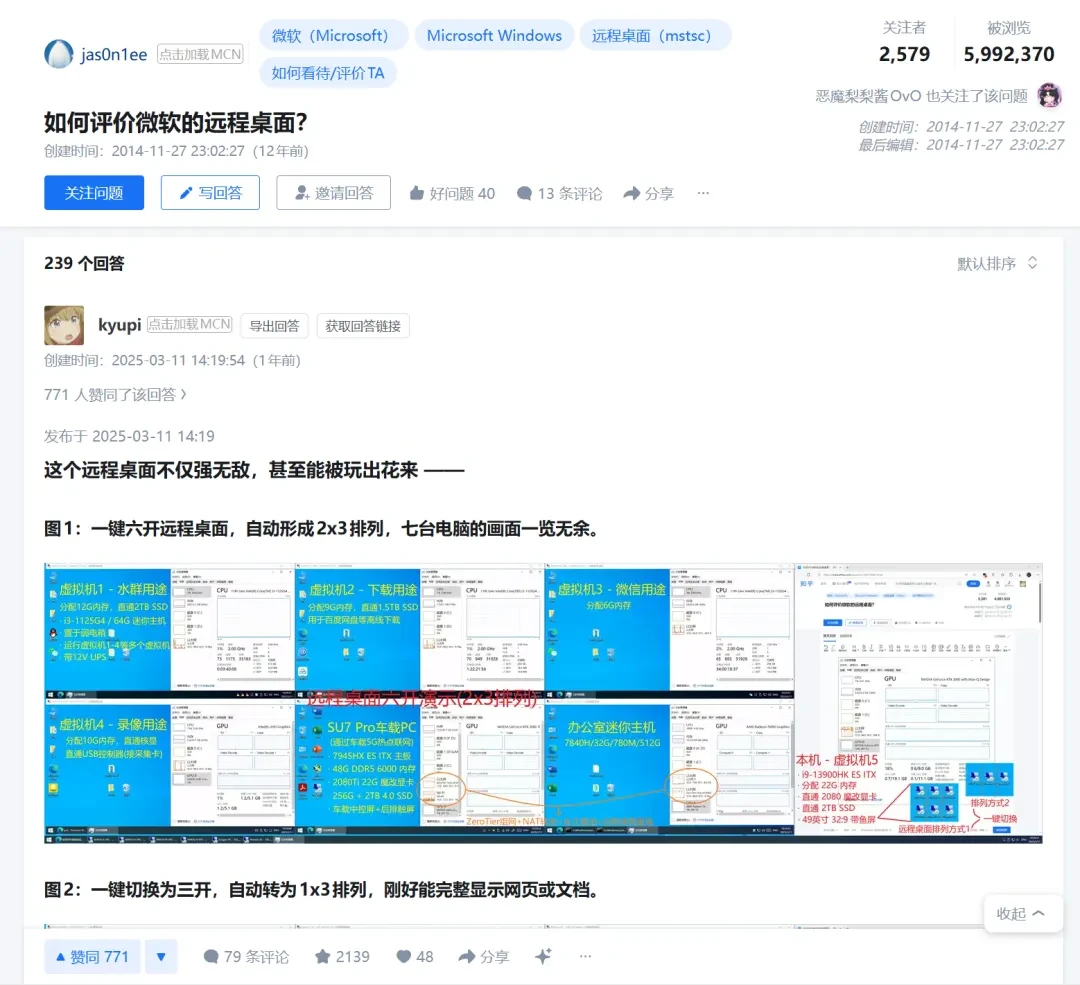Click the 写回答 write answer button
1080x985 pixels.
[x=210, y=193]
